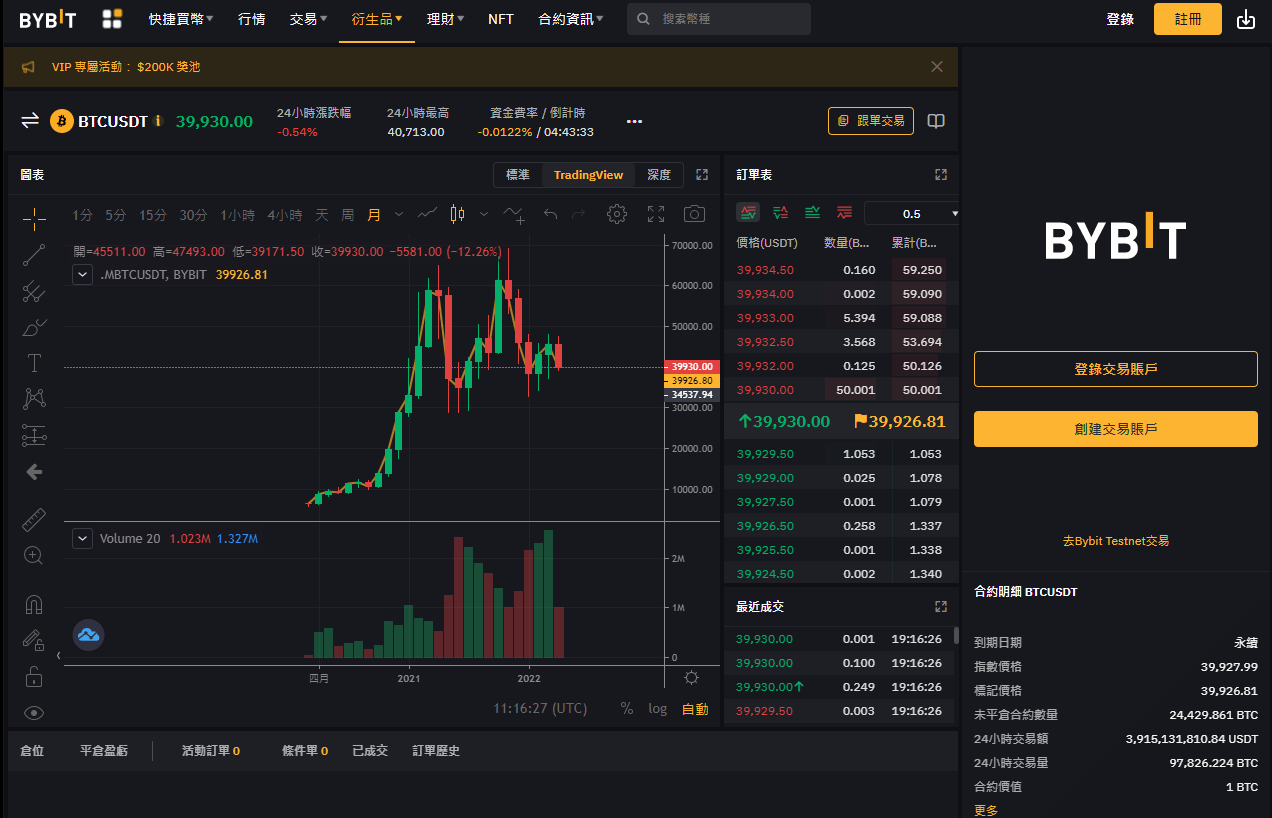Click the download app icon

pos(1245,19)
